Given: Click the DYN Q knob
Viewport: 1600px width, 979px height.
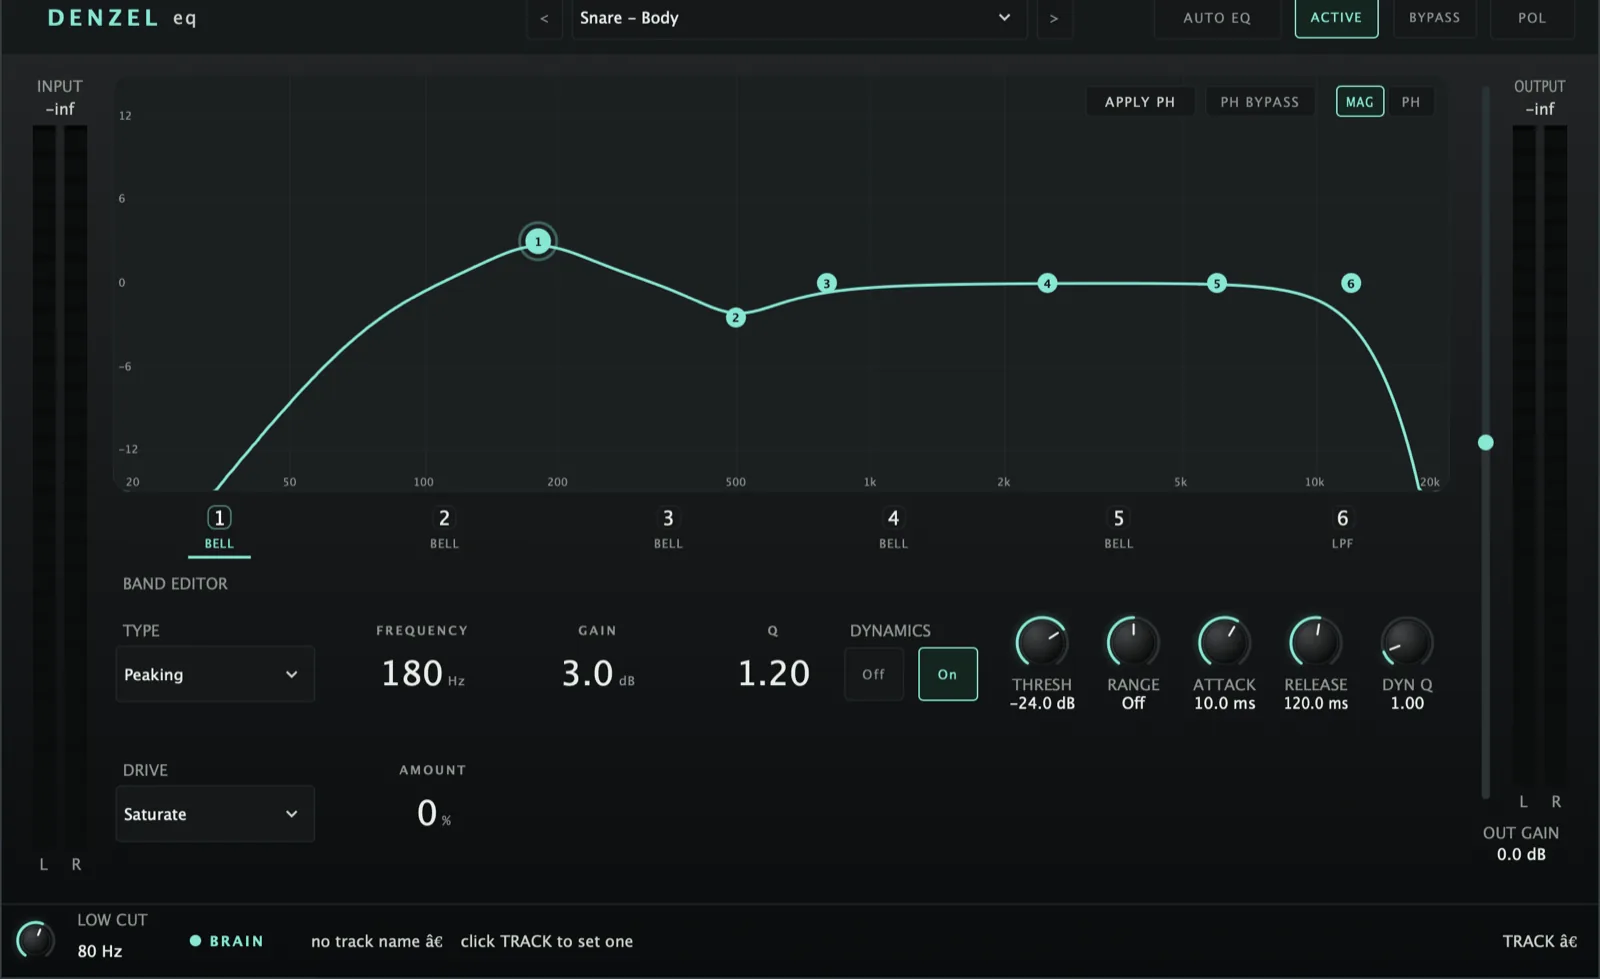Looking at the screenshot, I should click(x=1407, y=642).
